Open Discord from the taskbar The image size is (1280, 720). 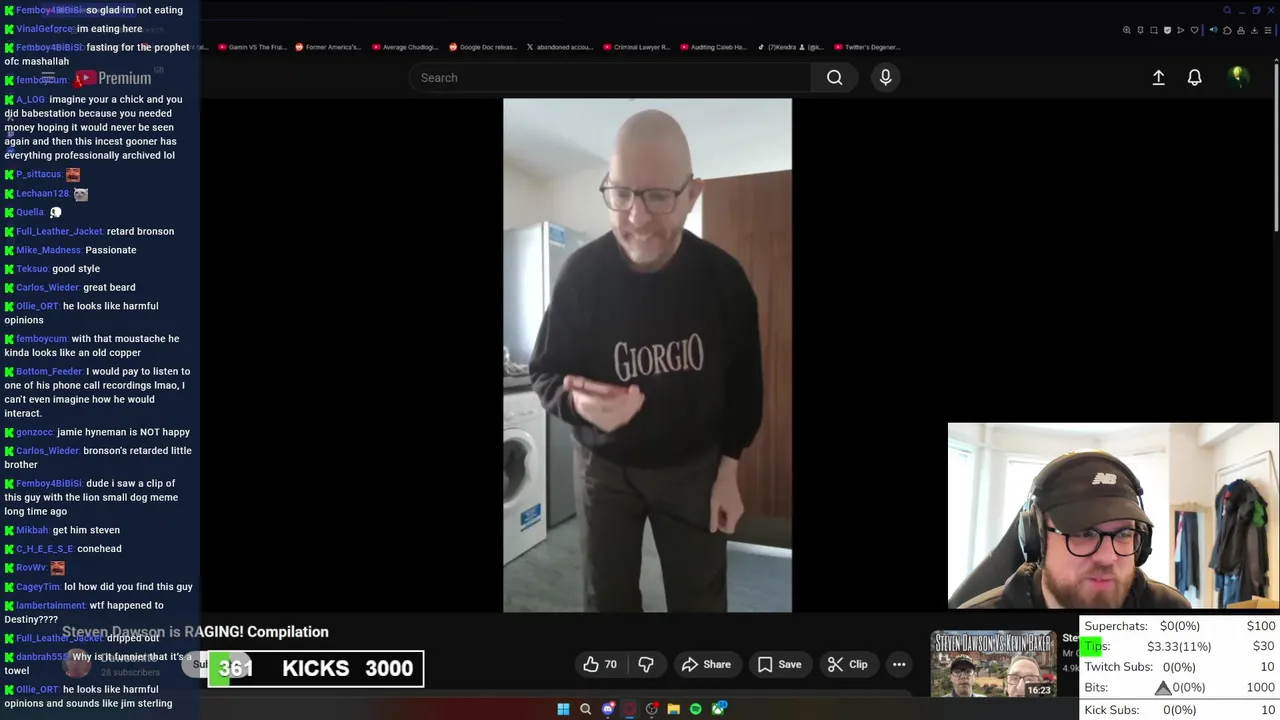tap(607, 709)
